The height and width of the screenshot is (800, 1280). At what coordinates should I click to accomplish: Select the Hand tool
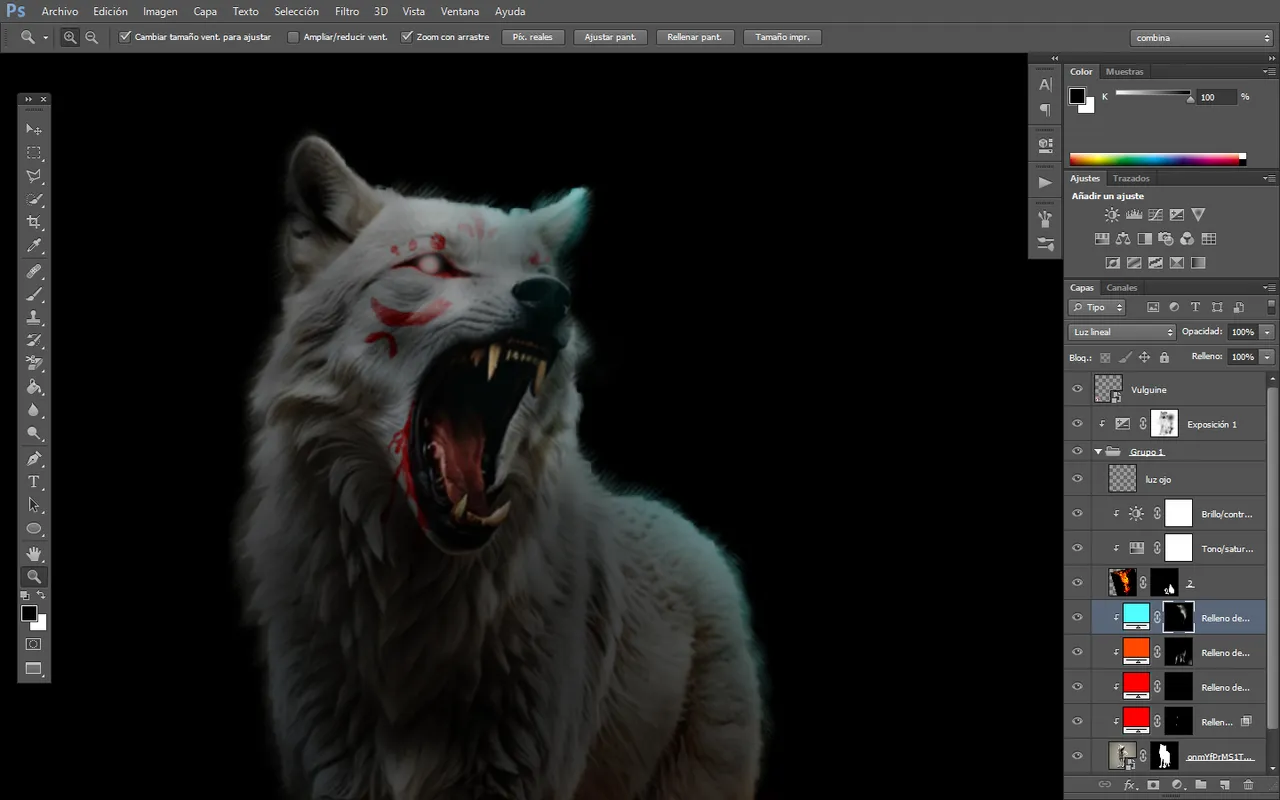[34, 553]
